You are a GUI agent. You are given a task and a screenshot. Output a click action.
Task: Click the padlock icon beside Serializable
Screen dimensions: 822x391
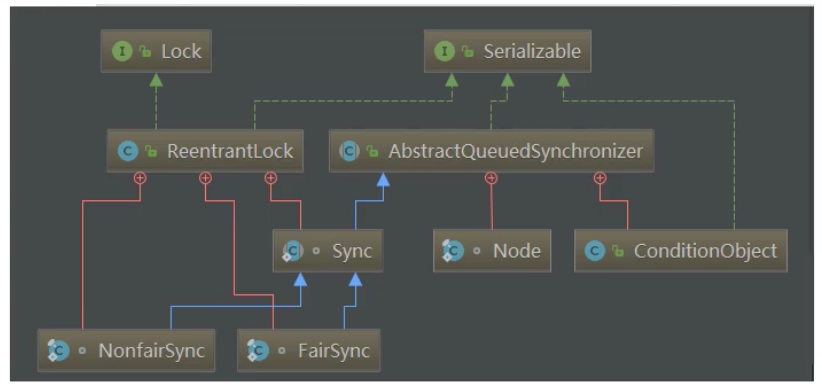(468, 51)
